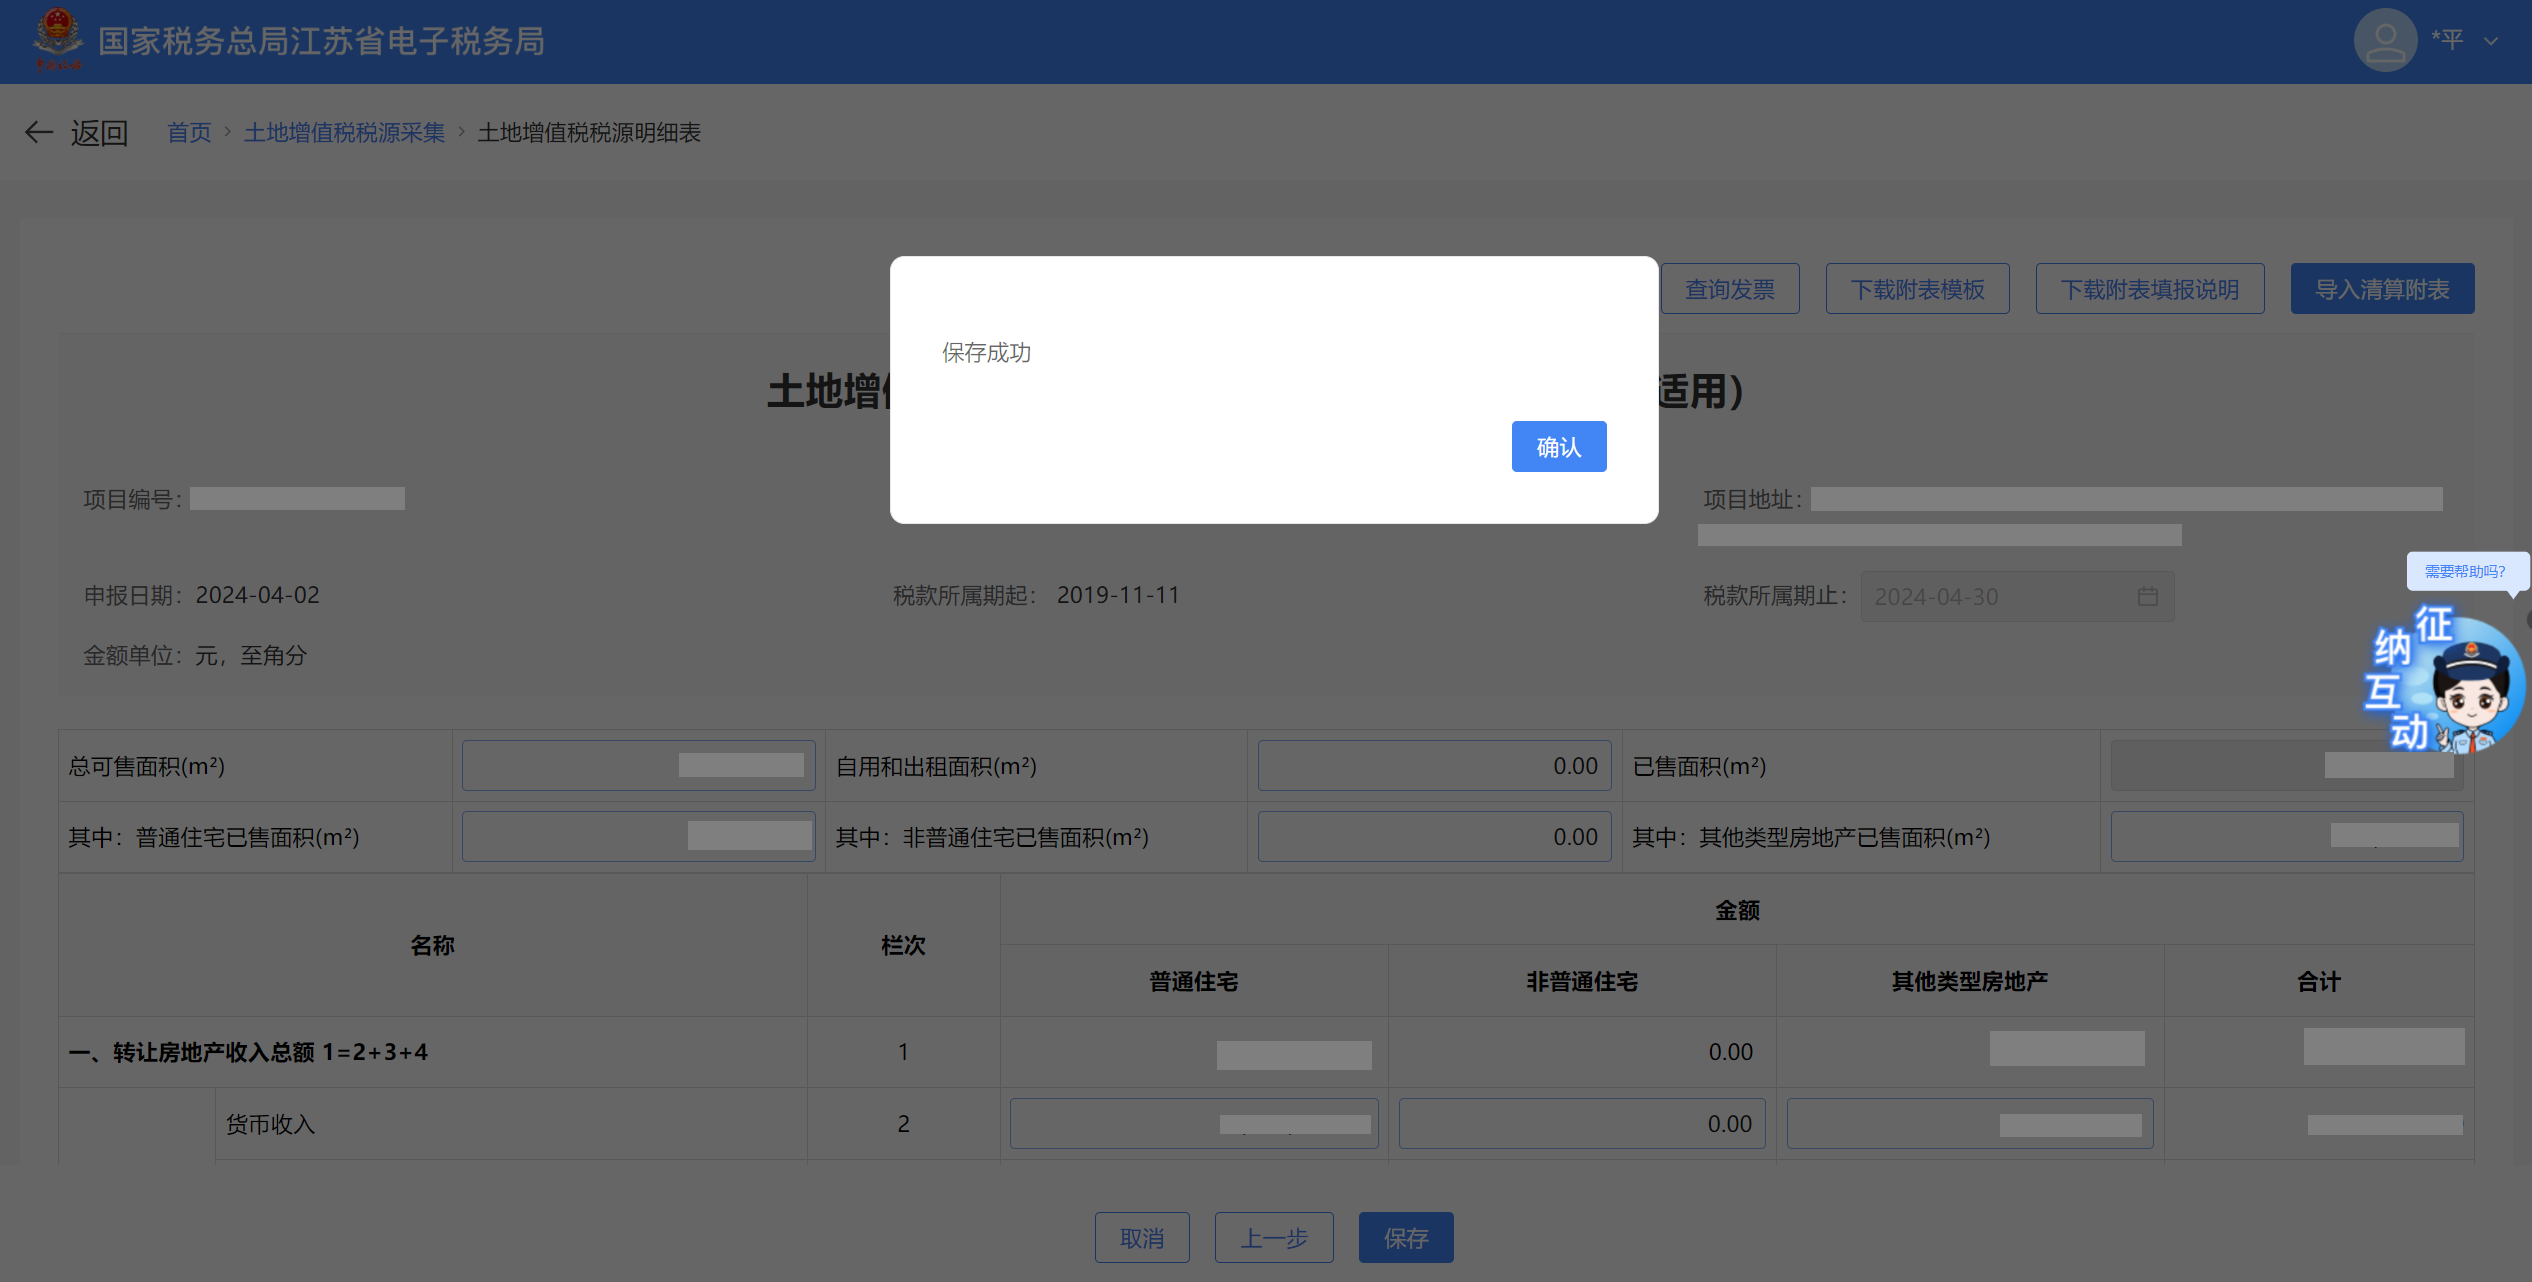Click 税款所属期止 date field
The height and width of the screenshot is (1282, 2532).
[x=2000, y=597]
